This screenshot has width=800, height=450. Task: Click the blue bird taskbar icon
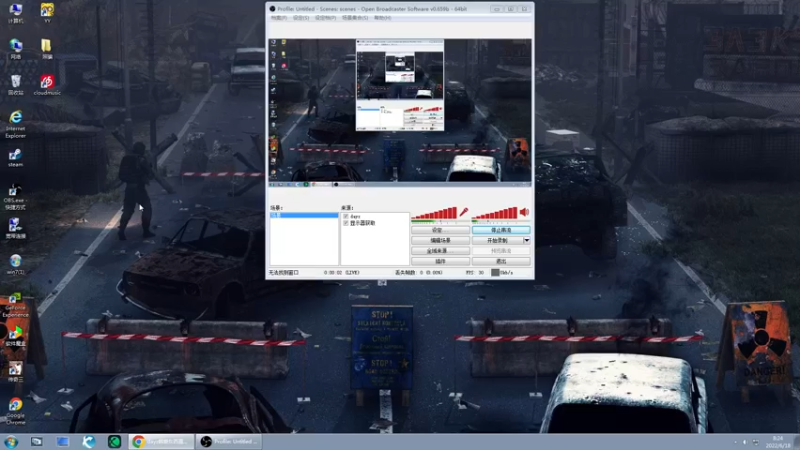coord(88,442)
